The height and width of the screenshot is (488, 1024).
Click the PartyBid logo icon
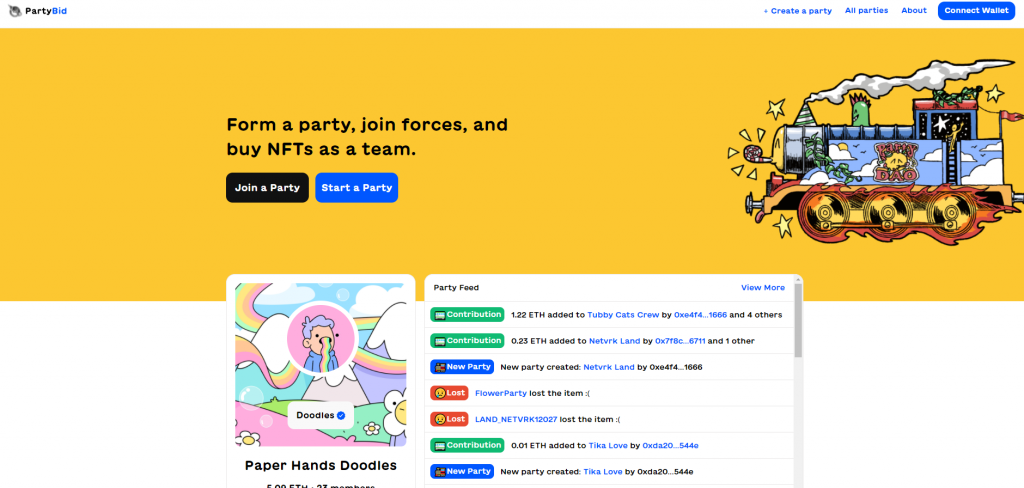pyautogui.click(x=15, y=10)
